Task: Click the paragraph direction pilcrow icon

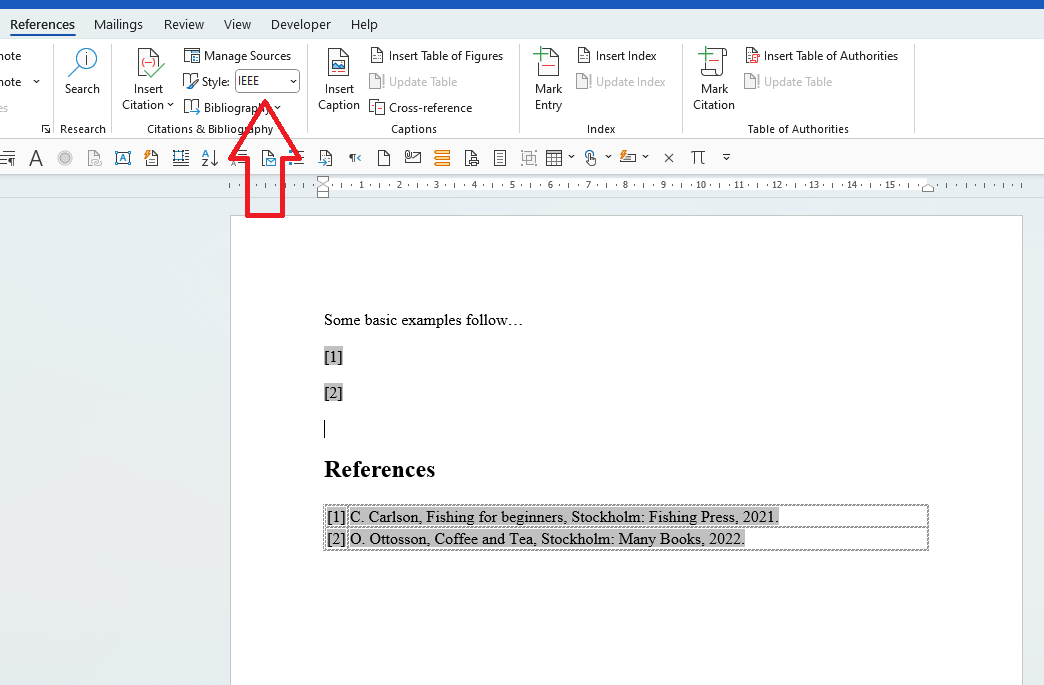Action: [x=355, y=158]
